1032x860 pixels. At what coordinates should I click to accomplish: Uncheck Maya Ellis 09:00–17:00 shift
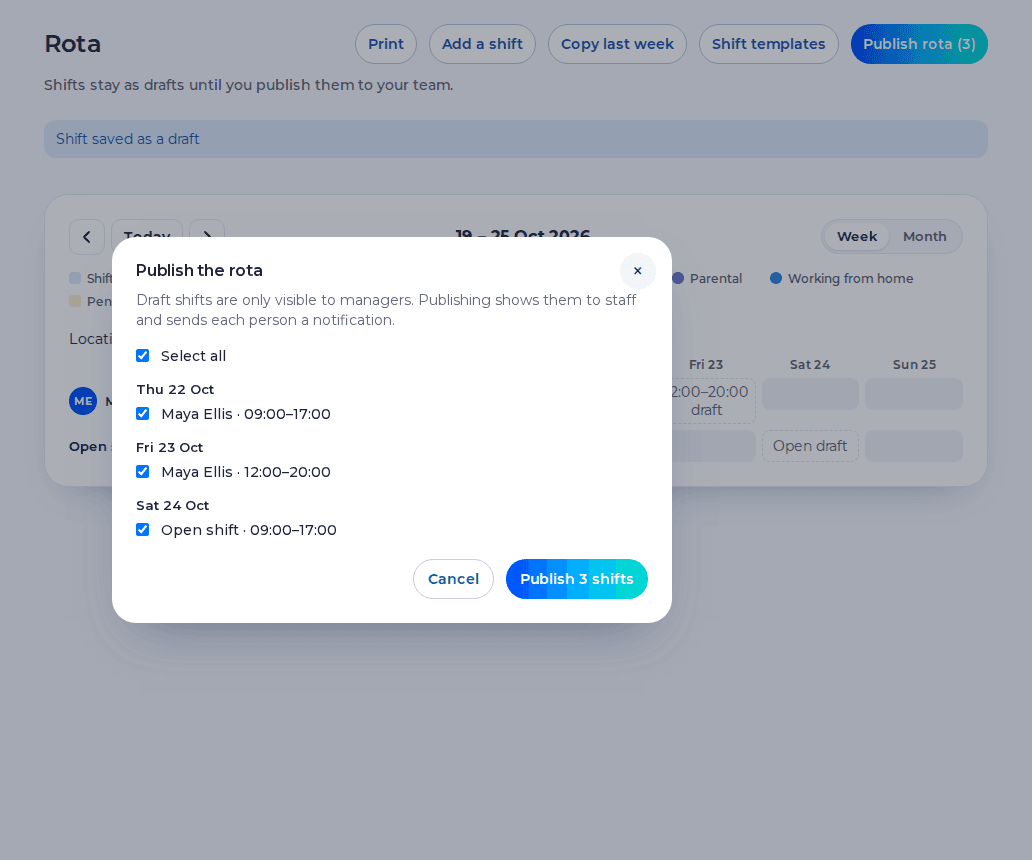pos(143,414)
